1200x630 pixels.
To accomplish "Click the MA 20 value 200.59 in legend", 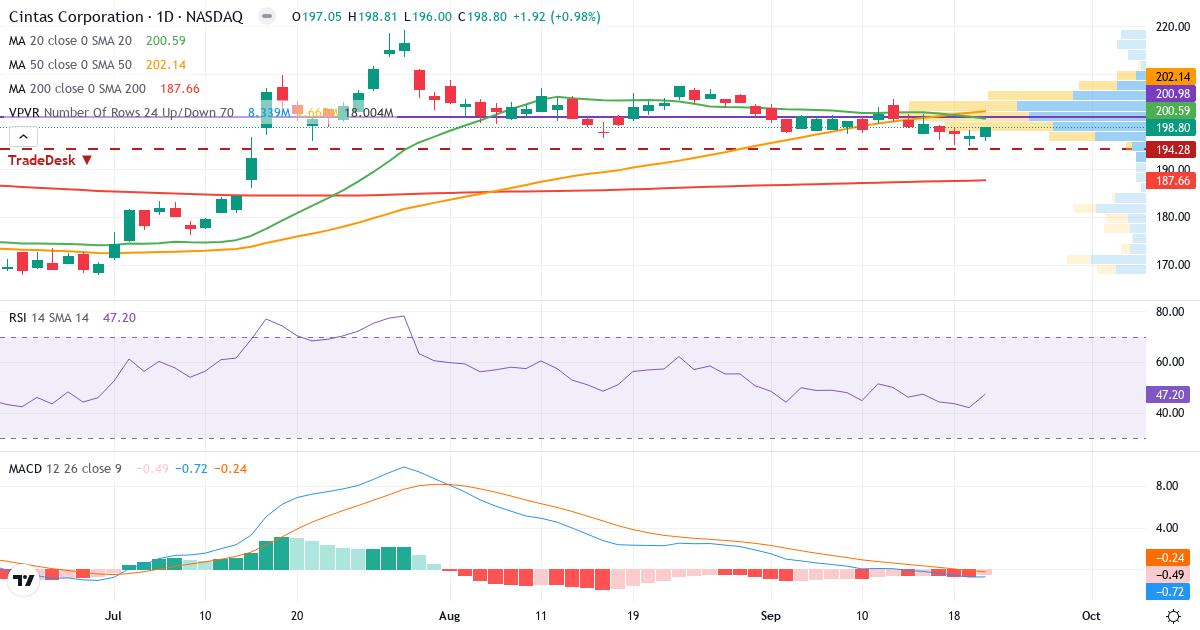I will coord(166,41).
